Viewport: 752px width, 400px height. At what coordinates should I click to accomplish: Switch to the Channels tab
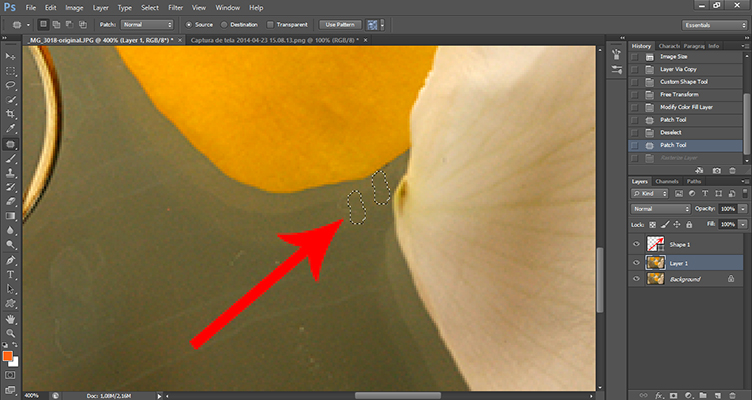coord(666,181)
